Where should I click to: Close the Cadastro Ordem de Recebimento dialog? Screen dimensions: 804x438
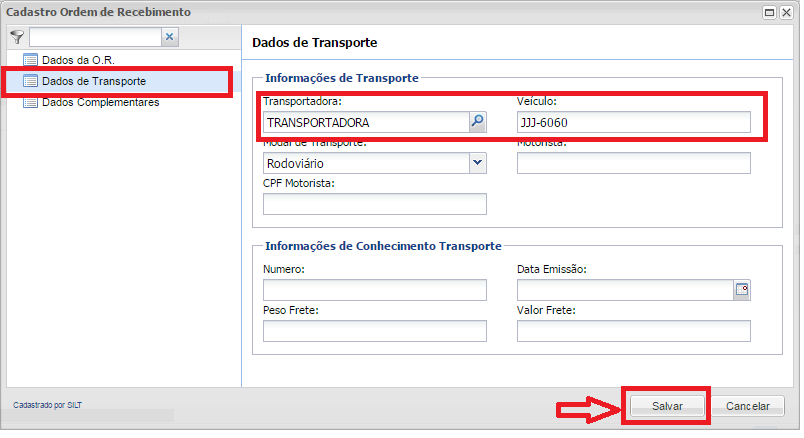786,13
